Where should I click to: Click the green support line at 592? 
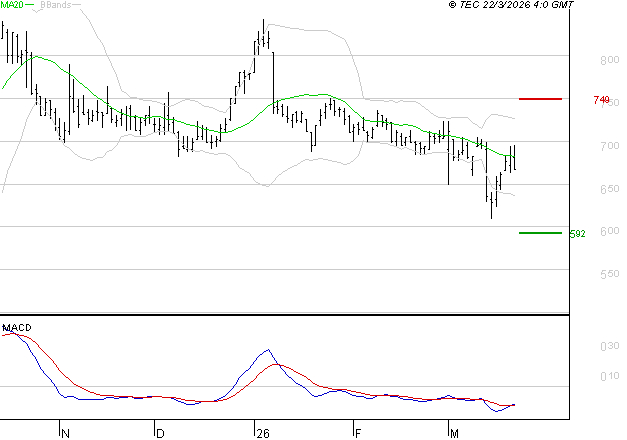[540, 233]
